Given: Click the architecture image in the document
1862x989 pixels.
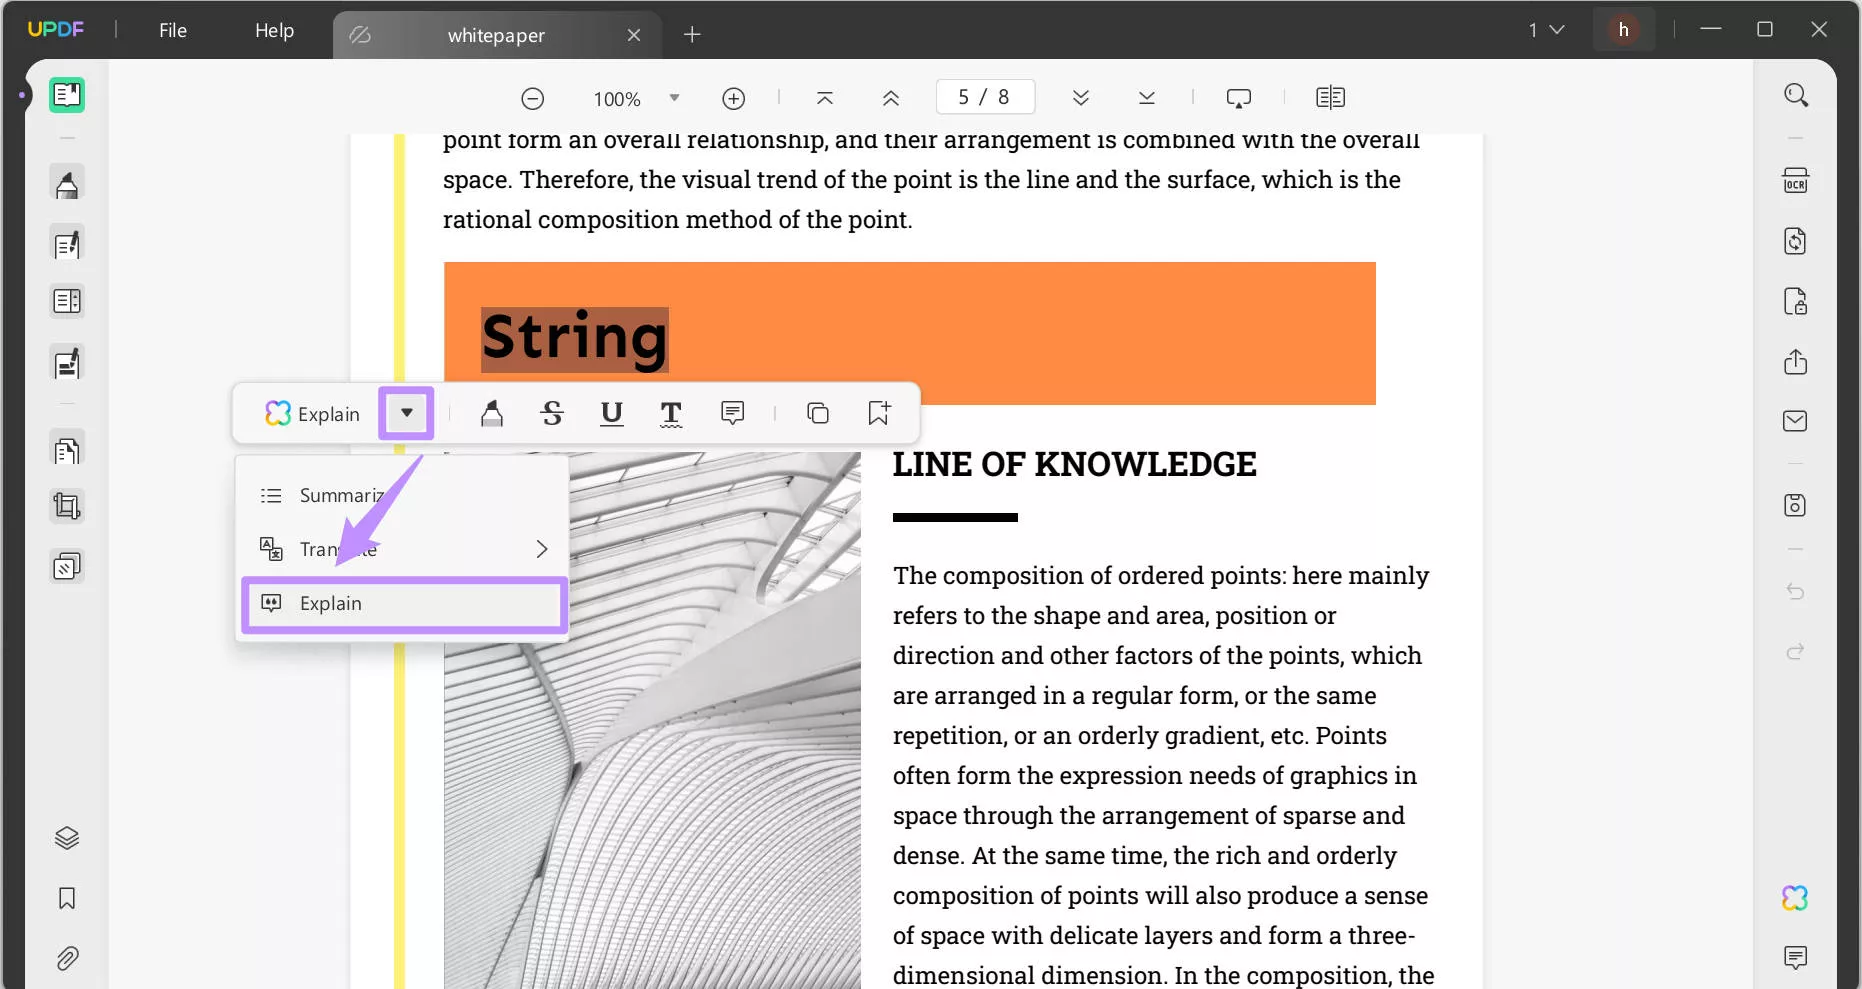Looking at the screenshot, I should (x=652, y=720).
